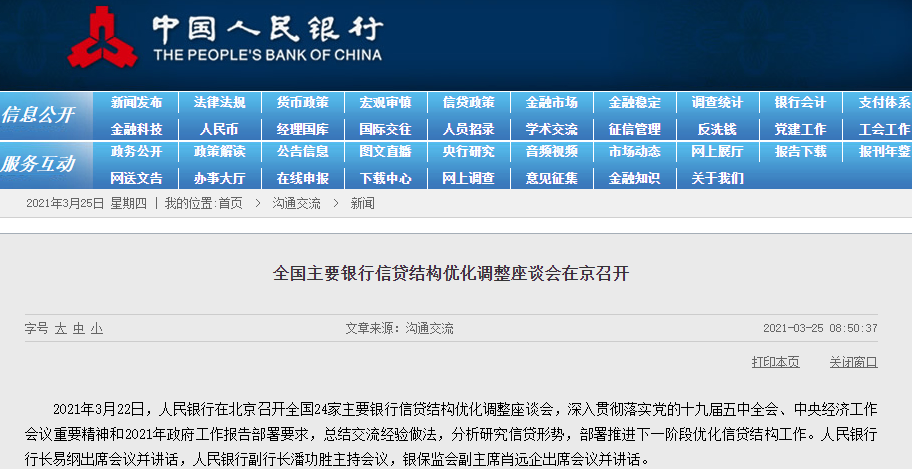Open 政务公开 under 服务互动
Screen dimensions: 912x469
136,152
